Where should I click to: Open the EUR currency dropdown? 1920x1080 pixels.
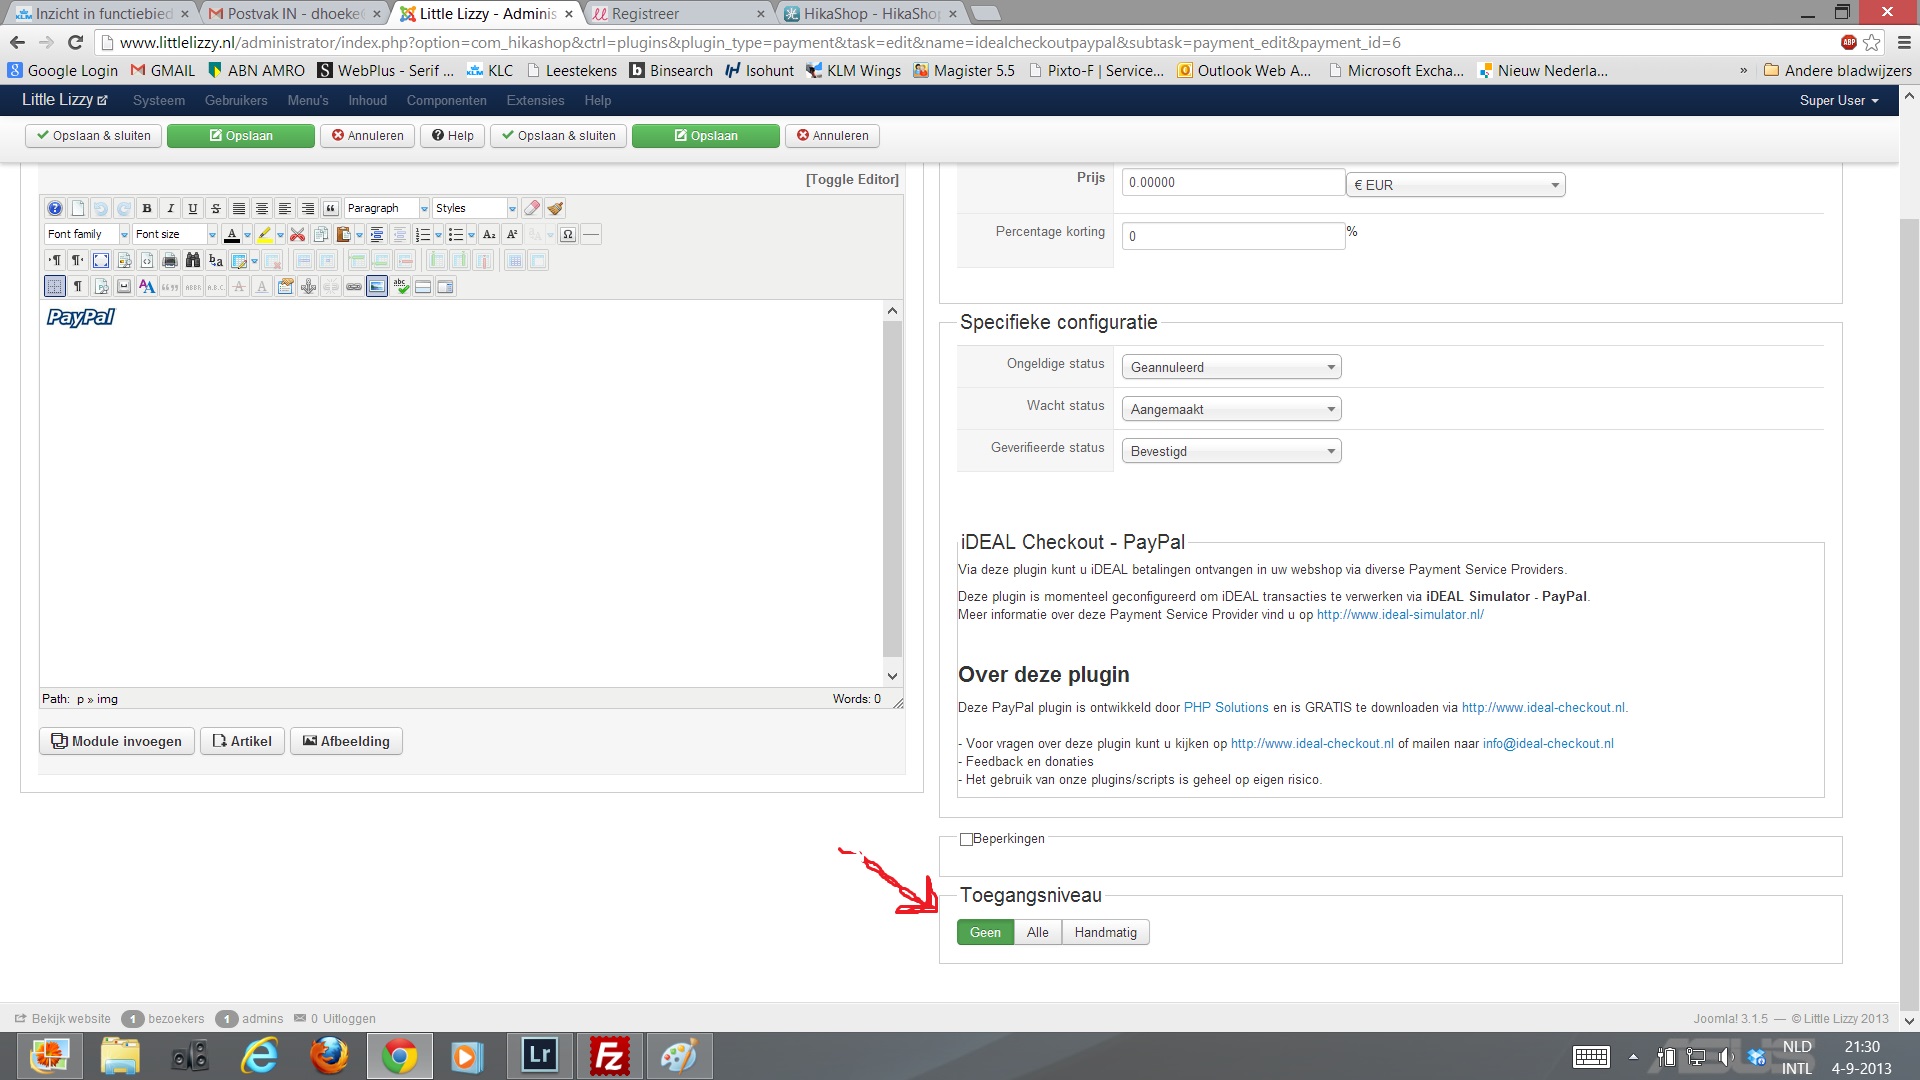(1455, 185)
